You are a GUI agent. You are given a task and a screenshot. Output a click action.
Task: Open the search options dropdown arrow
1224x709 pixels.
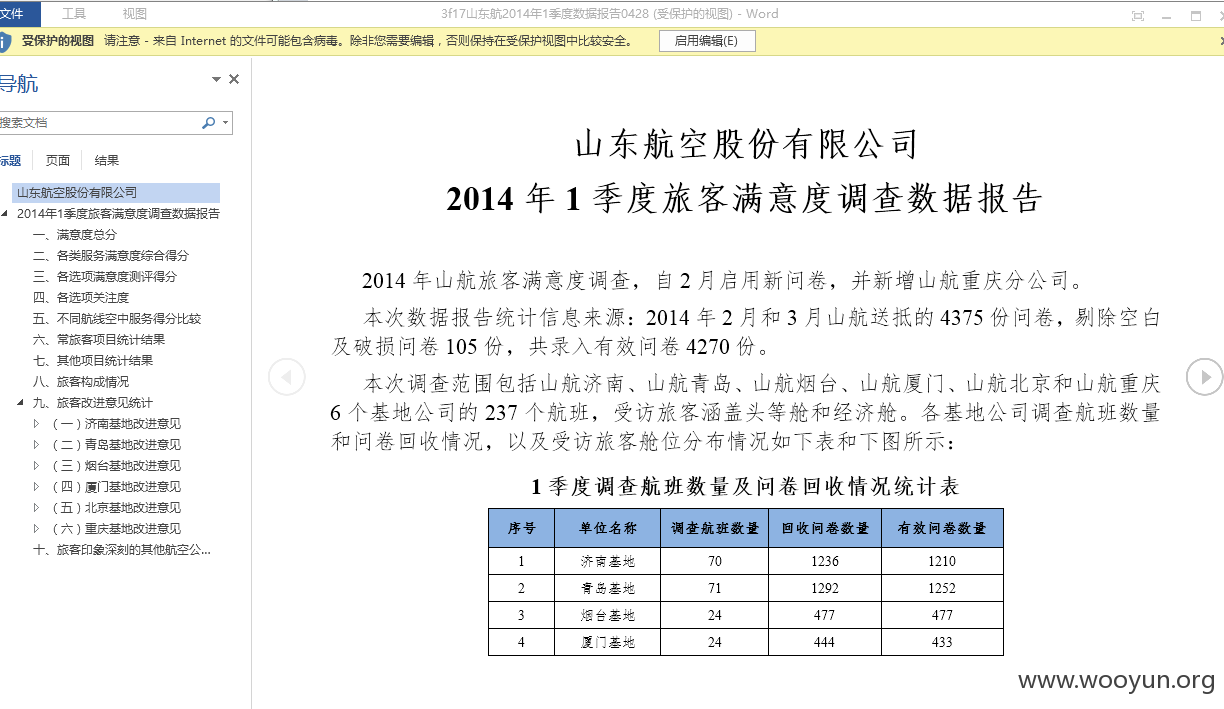click(226, 123)
